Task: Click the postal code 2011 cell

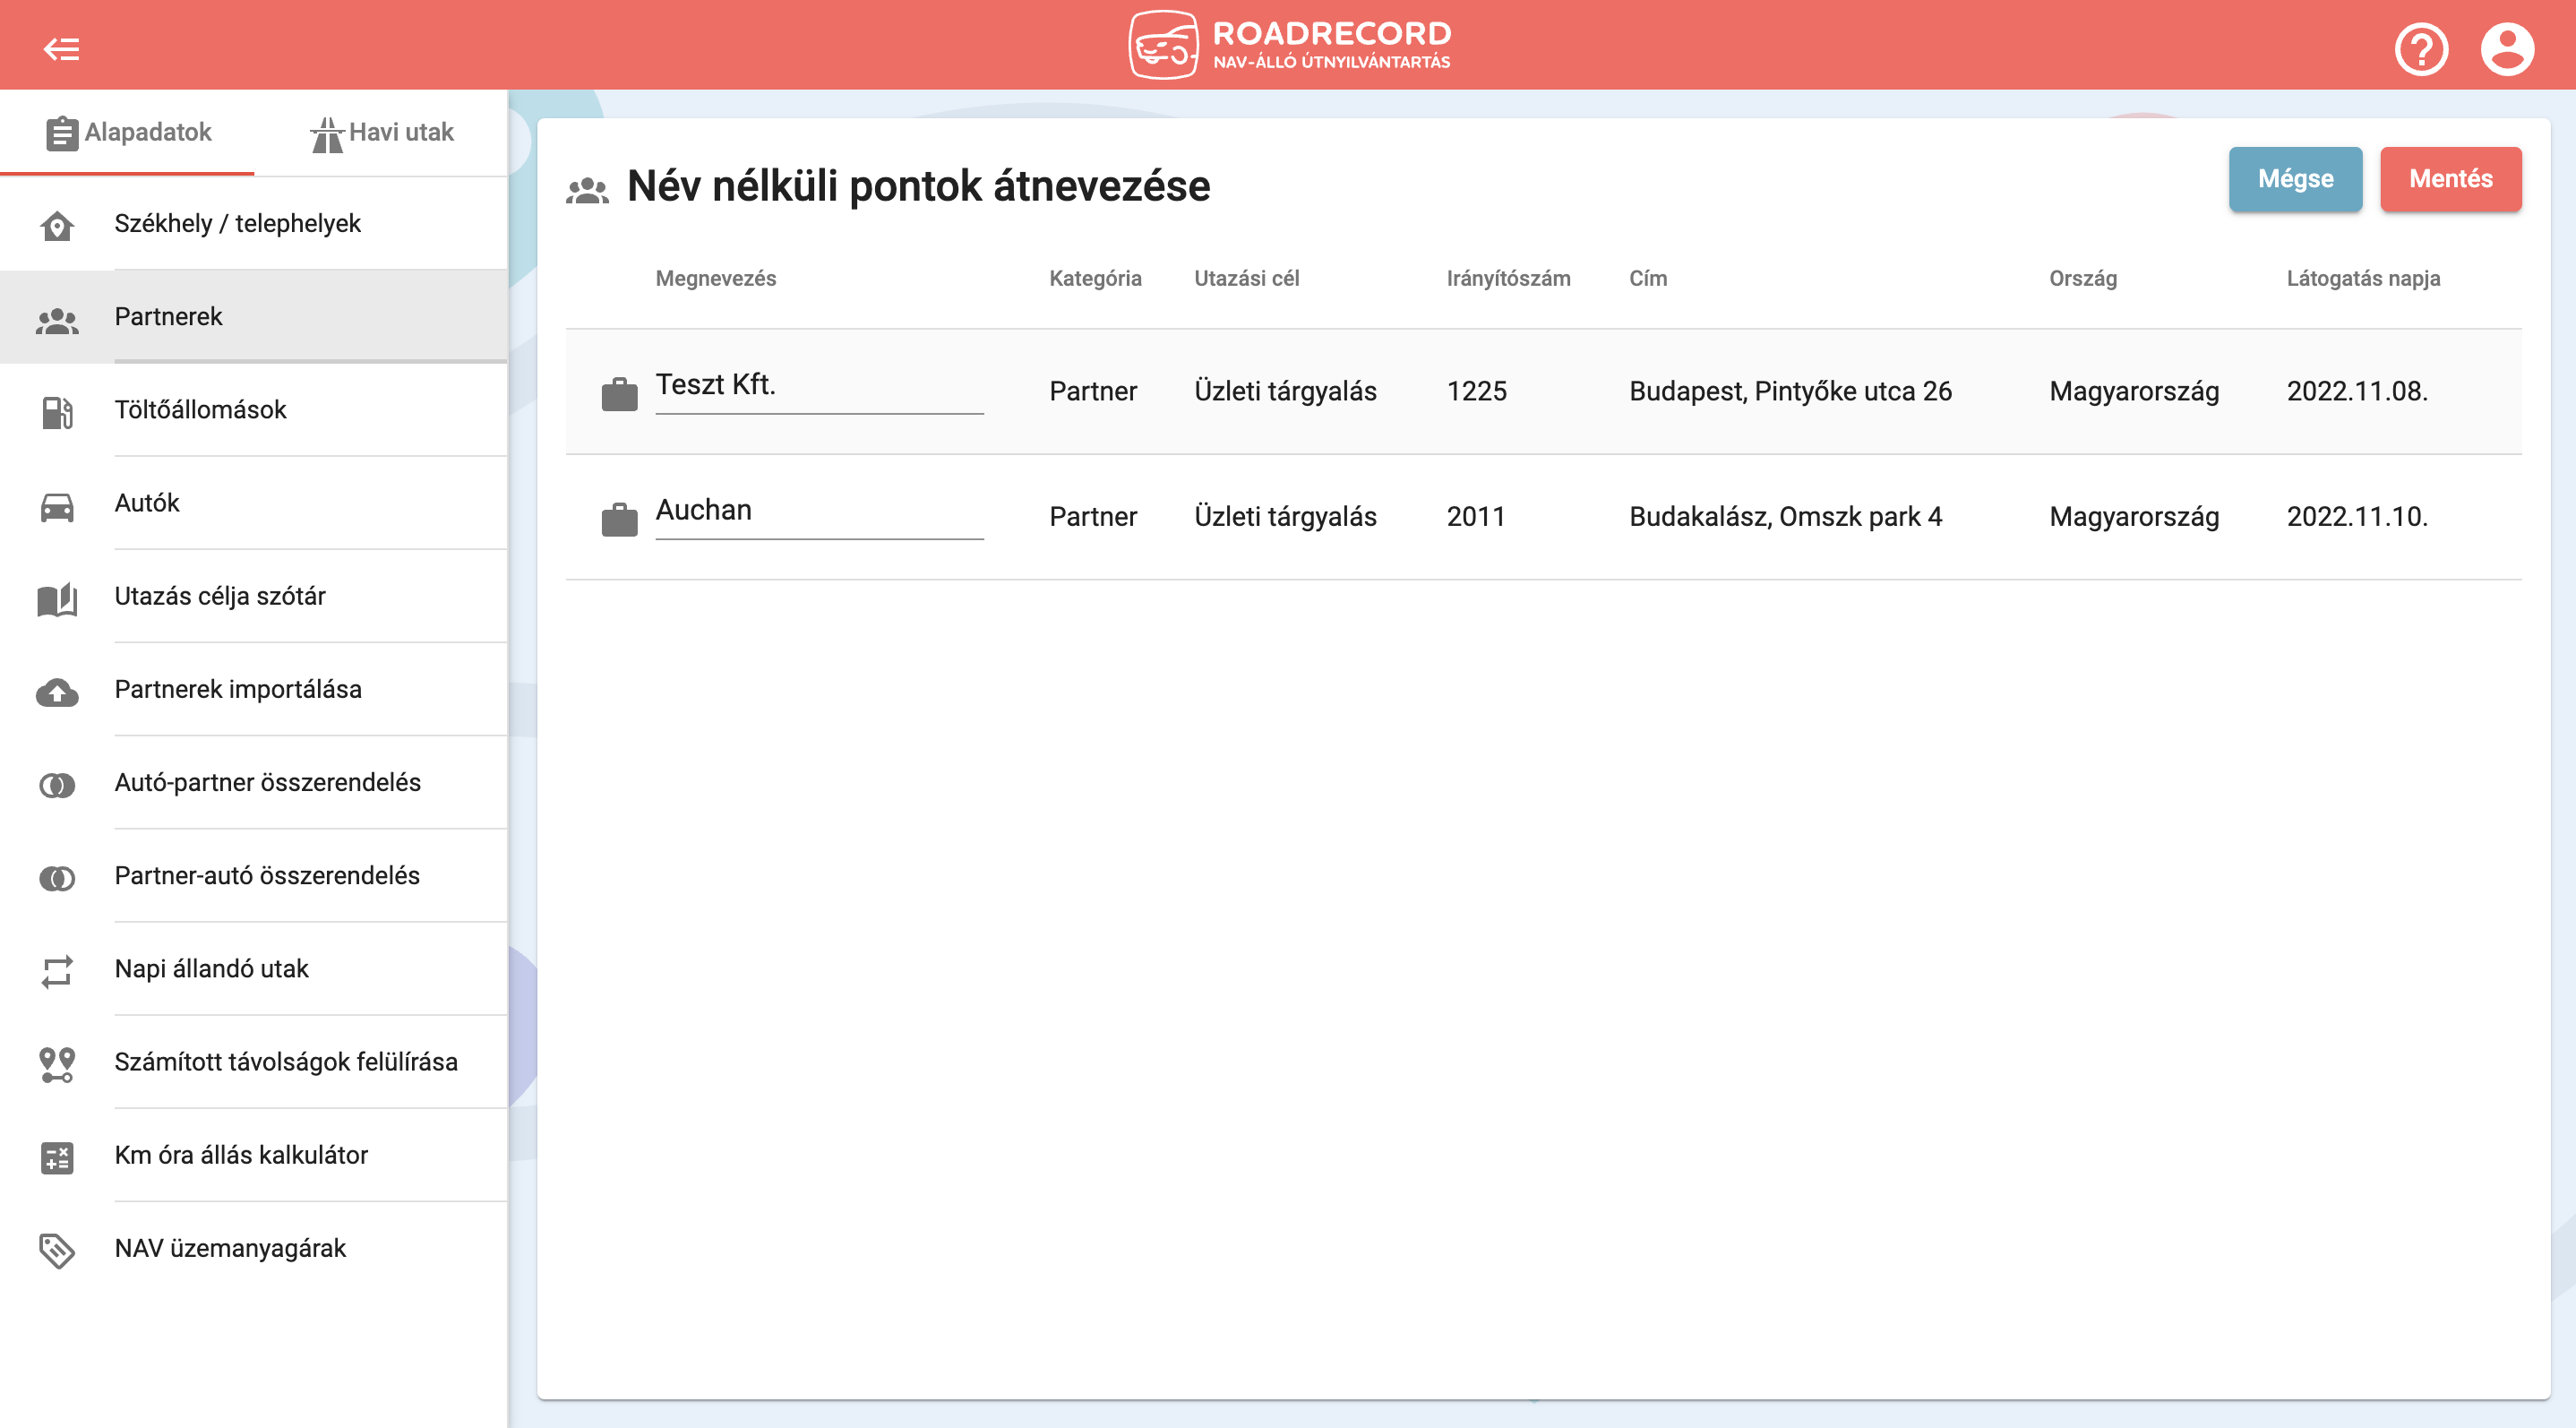Action: point(1475,516)
